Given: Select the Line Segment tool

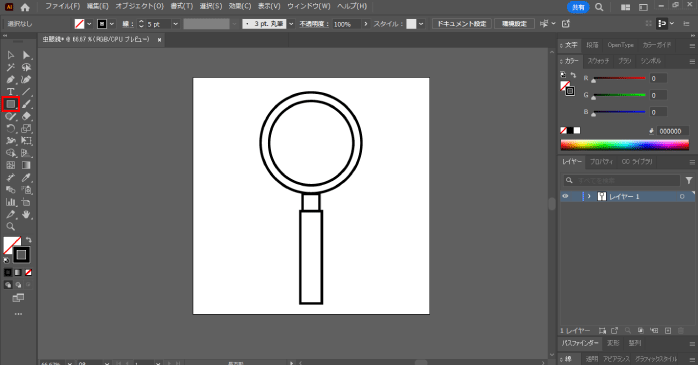Looking at the screenshot, I should [26, 92].
